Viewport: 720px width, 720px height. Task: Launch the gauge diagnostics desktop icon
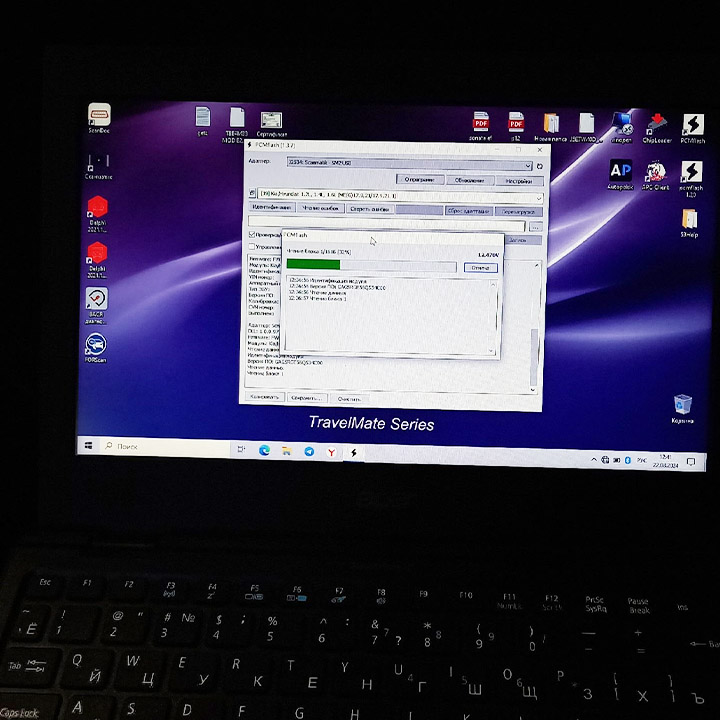tap(97, 305)
